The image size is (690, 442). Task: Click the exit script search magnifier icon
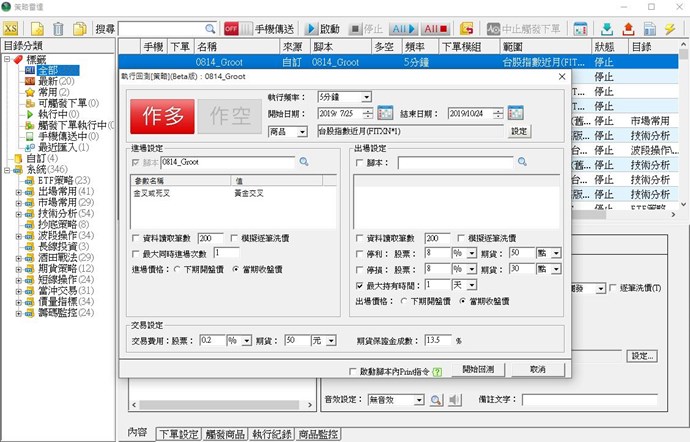coord(524,161)
